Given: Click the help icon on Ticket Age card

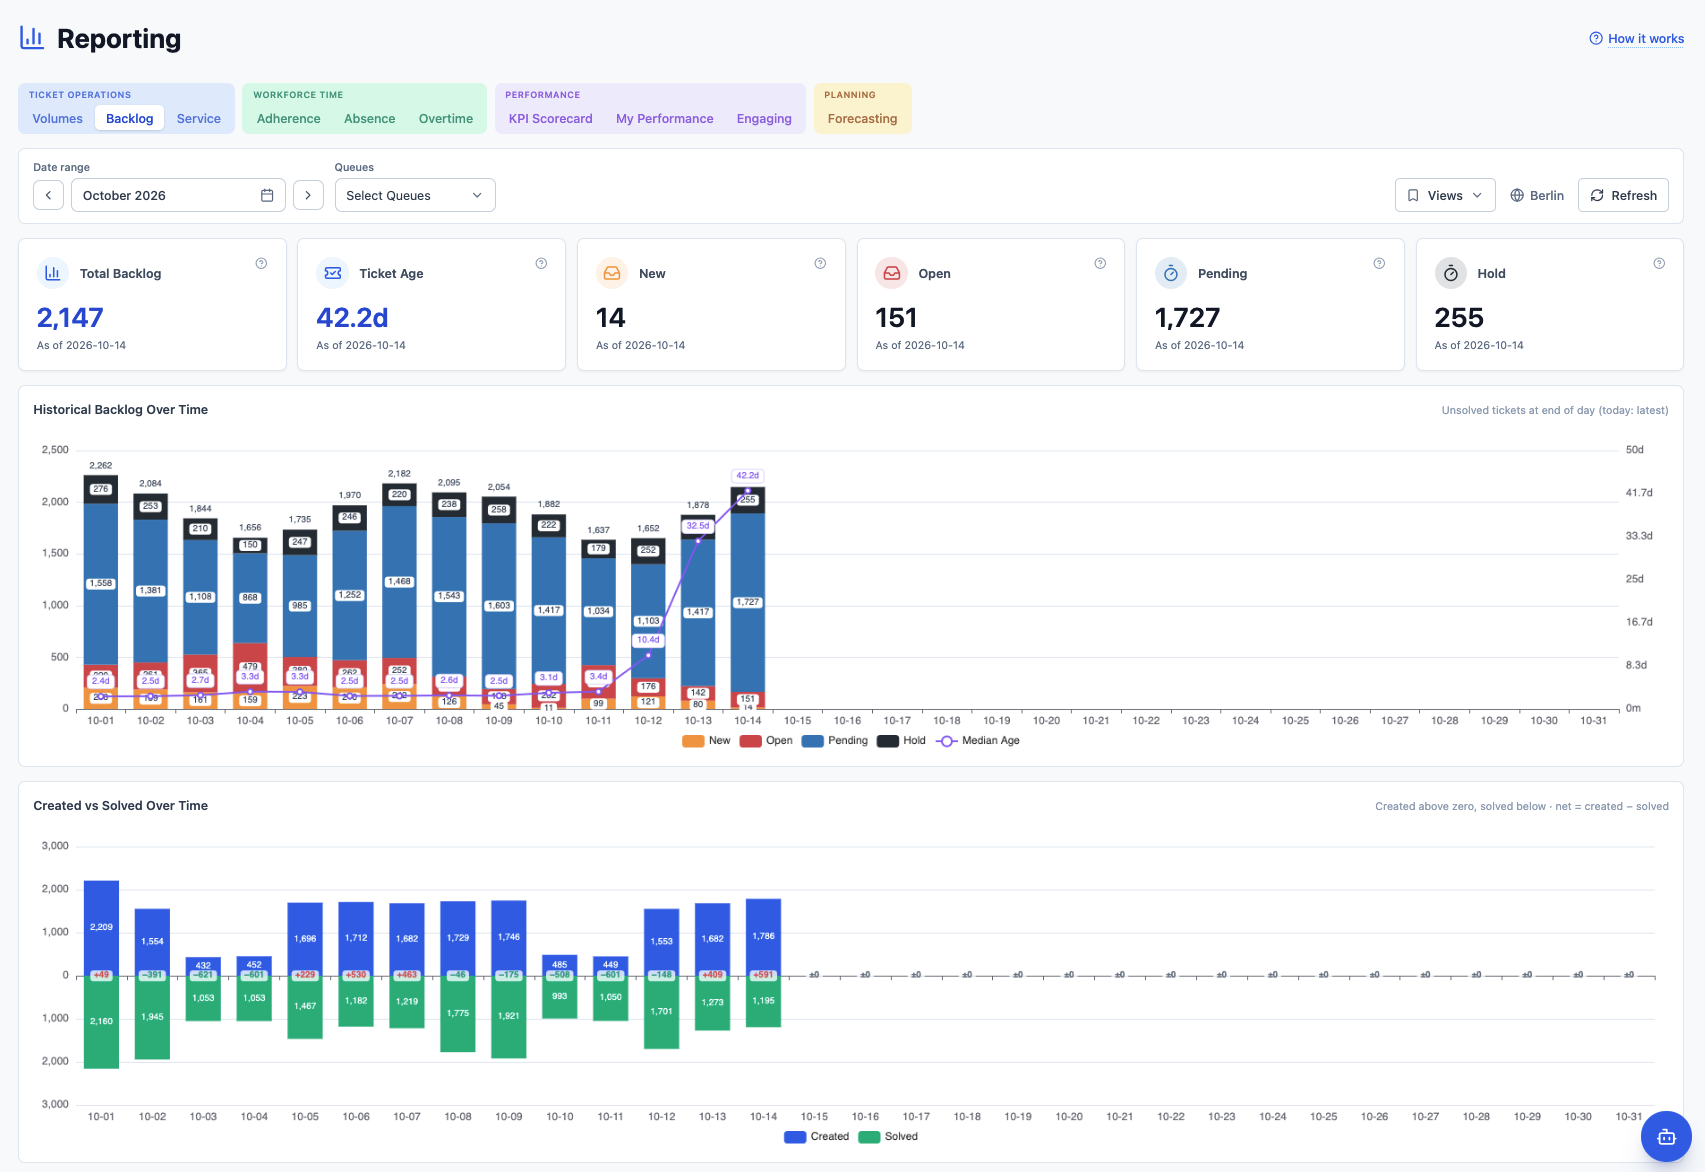Looking at the screenshot, I should click(541, 264).
